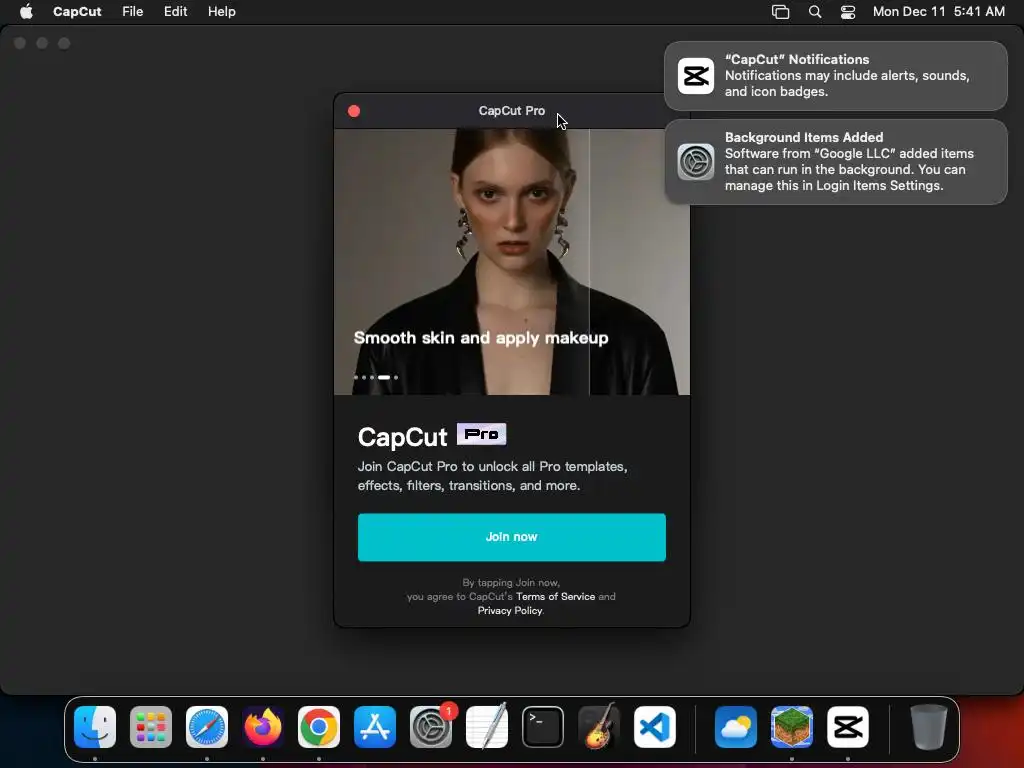Screen dimensions: 1024x768
Task: Select the last carousel dot indicator
Action: point(396,377)
